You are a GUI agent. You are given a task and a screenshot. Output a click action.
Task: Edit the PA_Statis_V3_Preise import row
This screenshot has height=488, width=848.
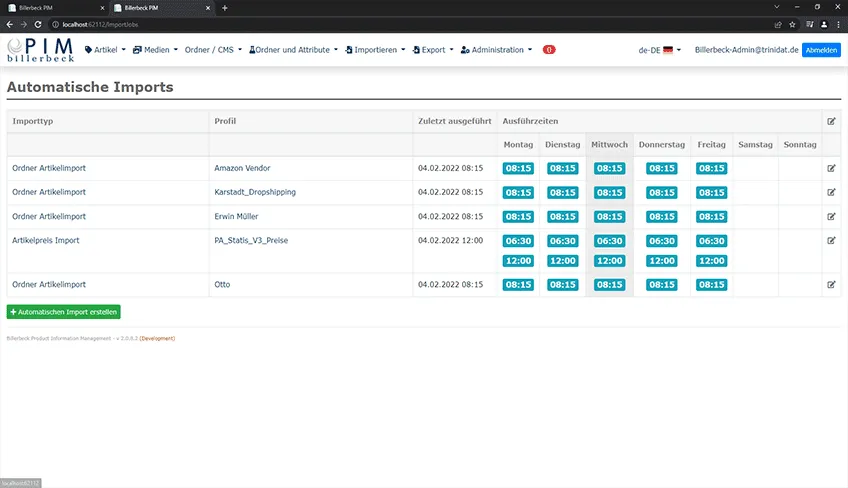(x=831, y=240)
